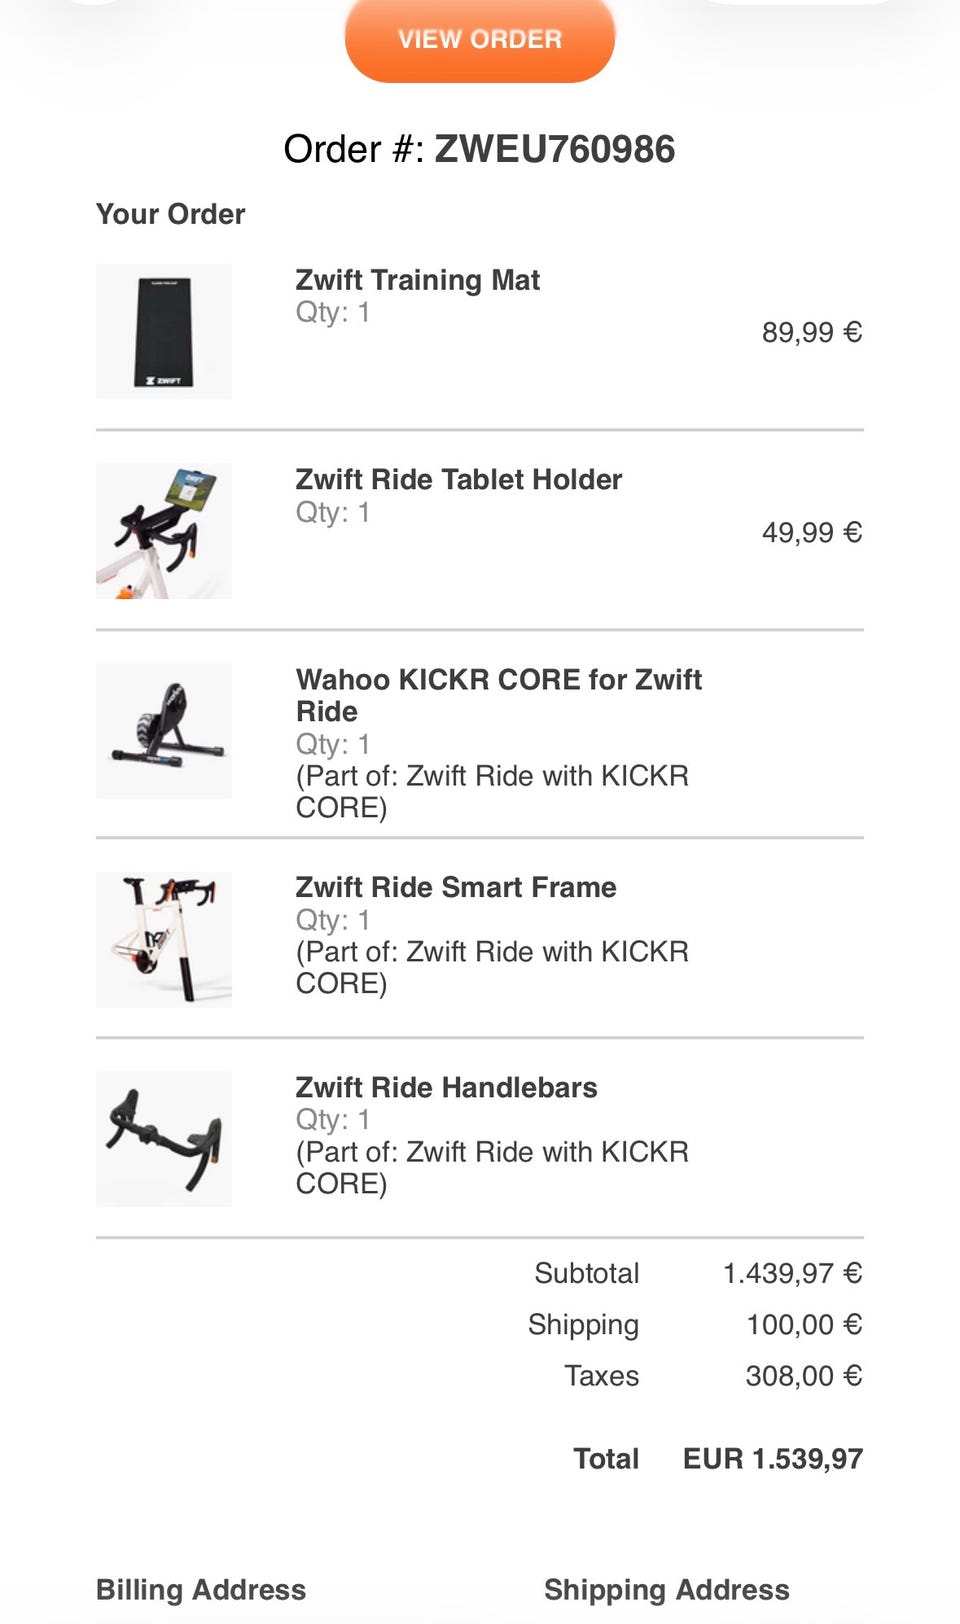Click the Zwift Ride Tablet Holder title
Image resolution: width=960 pixels, height=1624 pixels.
[458, 480]
